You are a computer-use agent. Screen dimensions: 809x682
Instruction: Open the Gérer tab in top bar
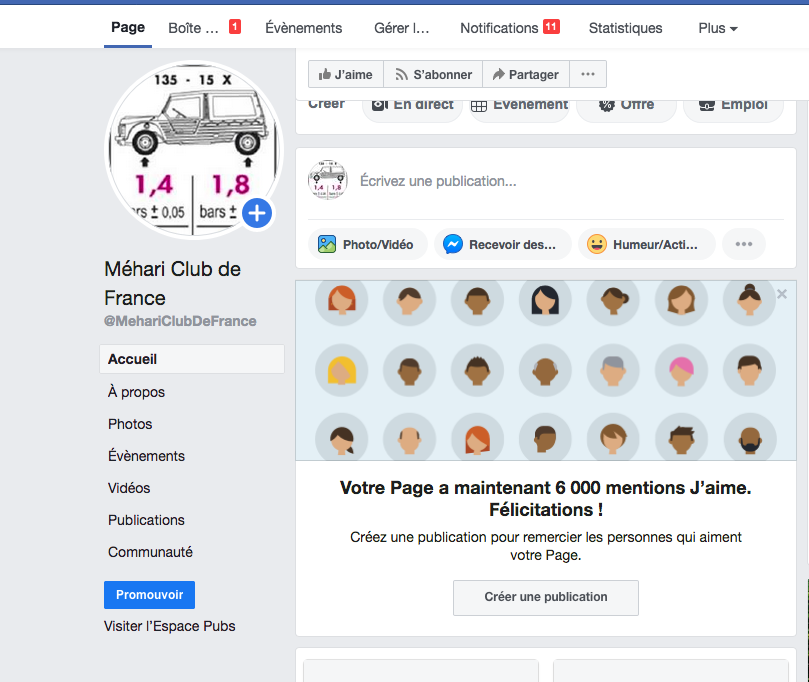pyautogui.click(x=401, y=28)
